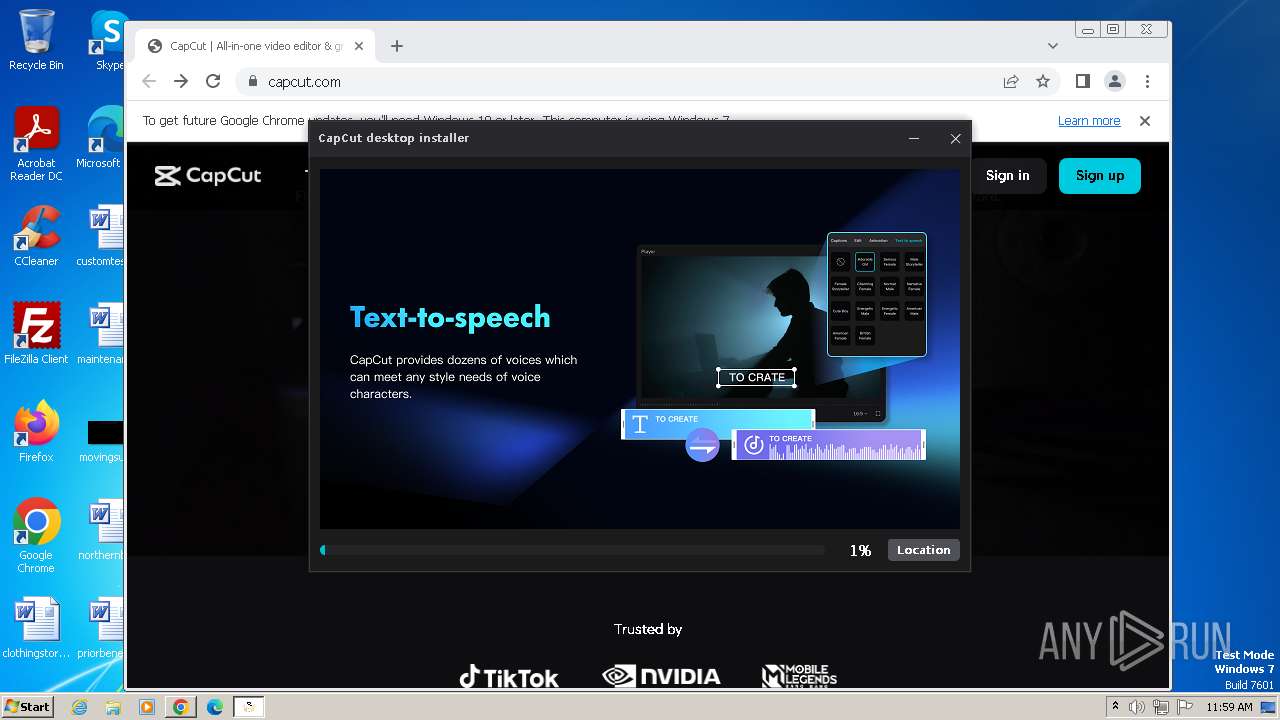This screenshot has width=1280, height=720.
Task: Open a new Chrome tab
Action: tap(397, 46)
